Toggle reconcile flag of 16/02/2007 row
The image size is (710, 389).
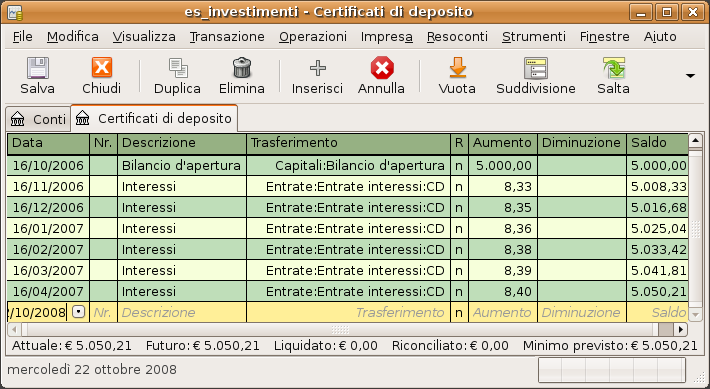click(459, 250)
